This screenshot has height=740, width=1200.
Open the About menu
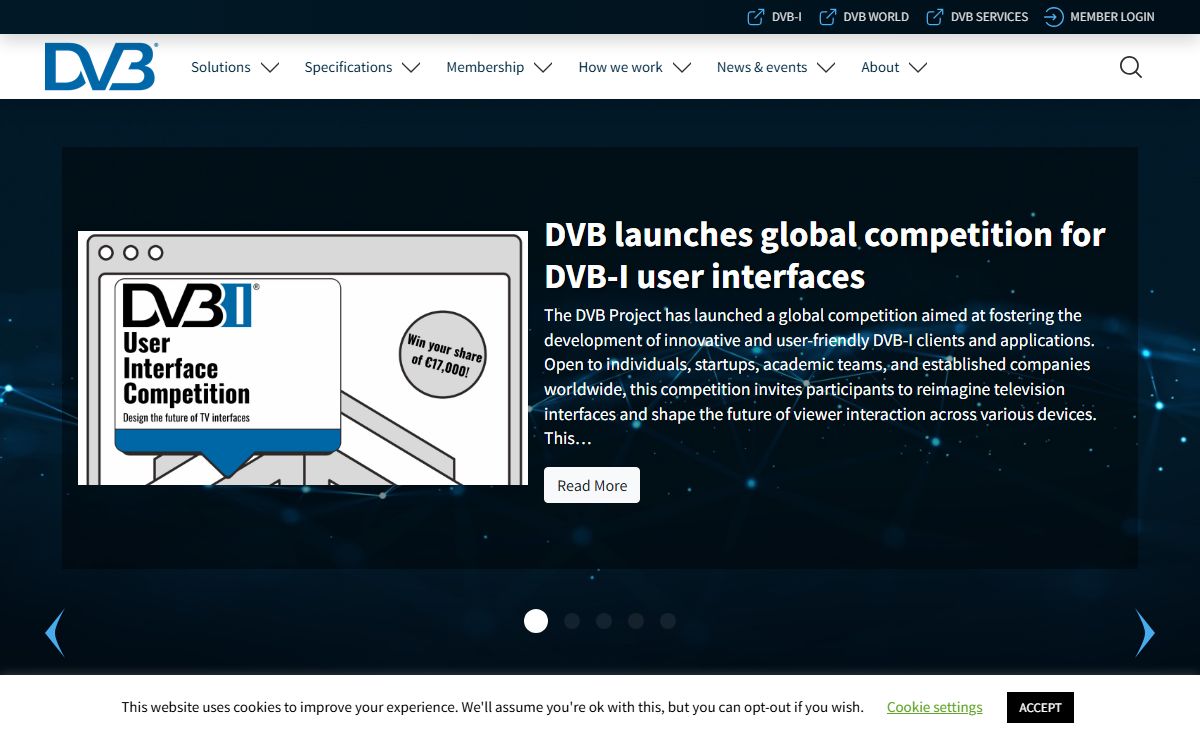pos(880,67)
